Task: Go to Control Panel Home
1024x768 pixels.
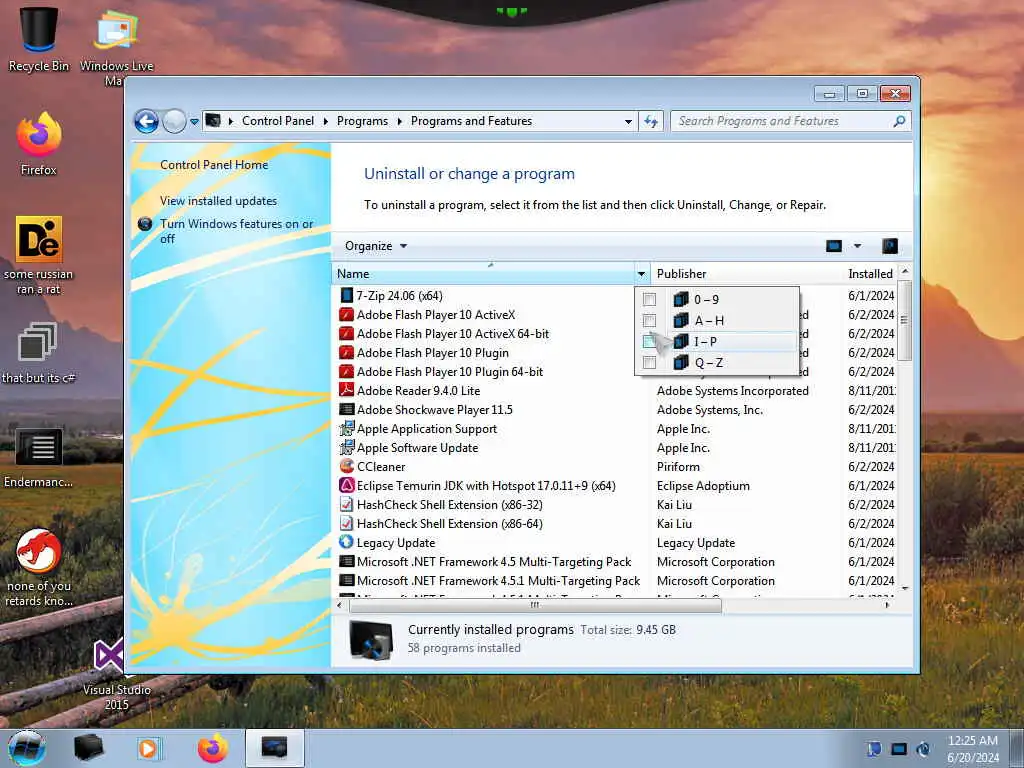Action: pos(214,165)
